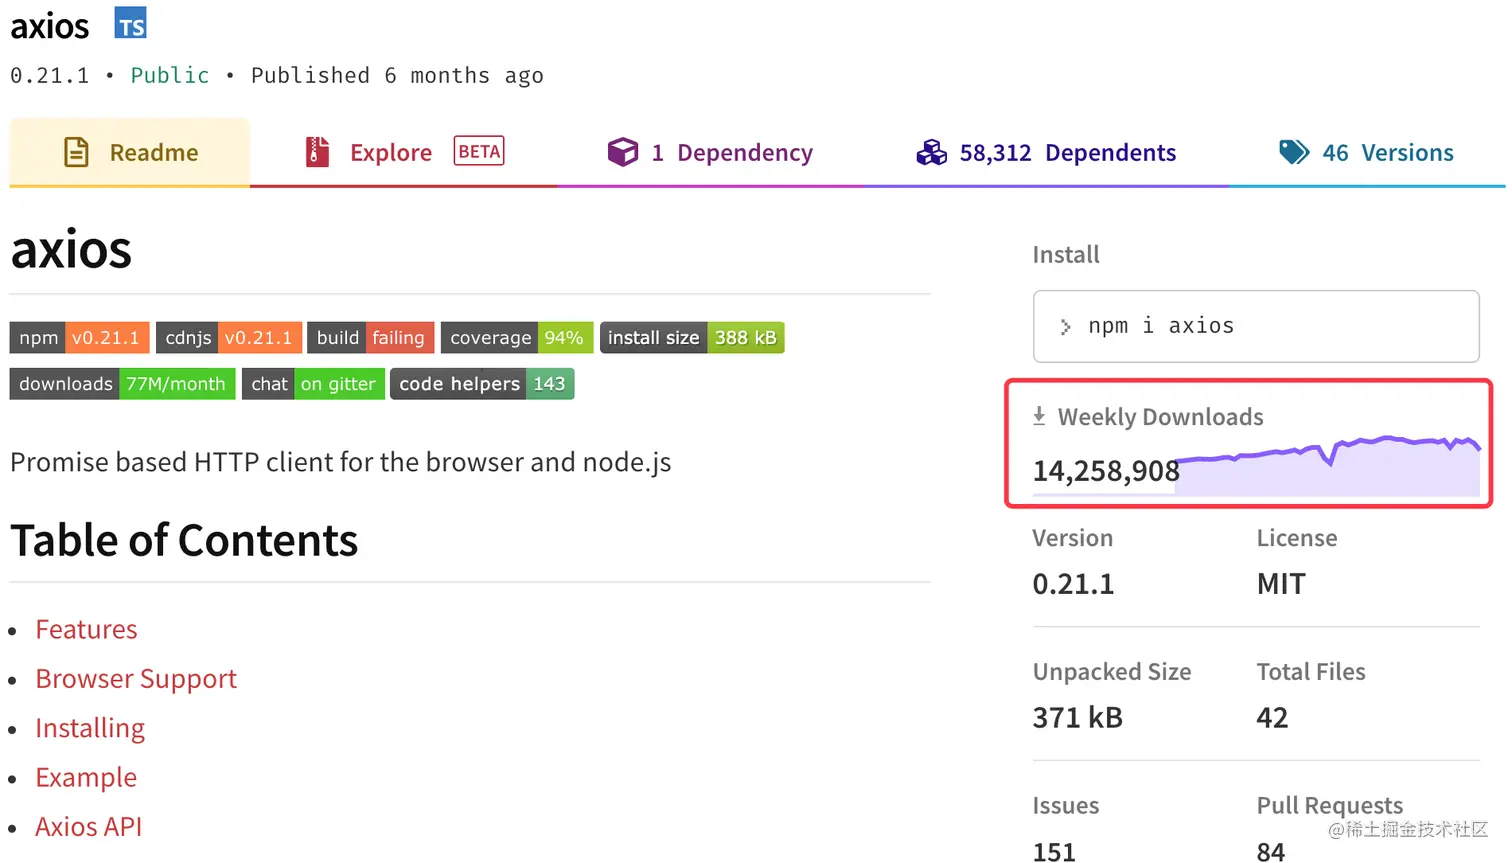Open the coverage 94% badge
Screen dimensions: 1512x863
pyautogui.click(x=517, y=338)
